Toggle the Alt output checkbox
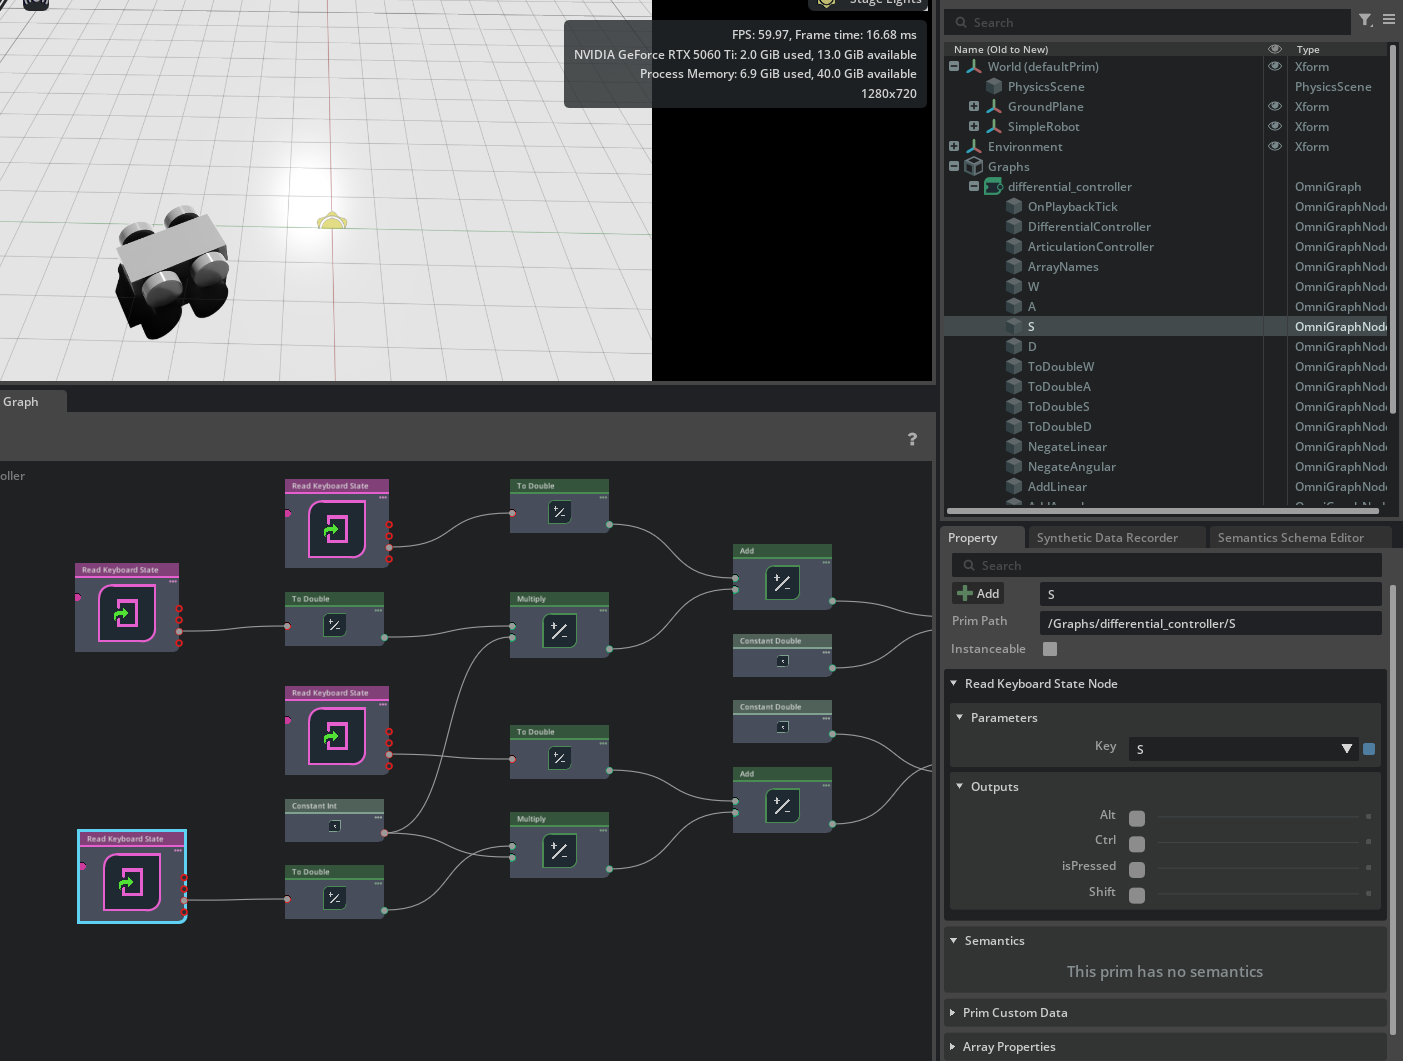 pos(1137,818)
